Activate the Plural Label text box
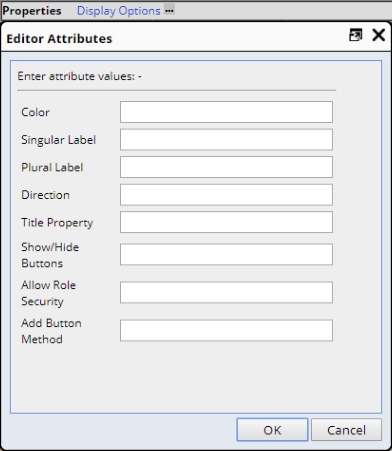This screenshot has height=451, width=392. point(226,167)
